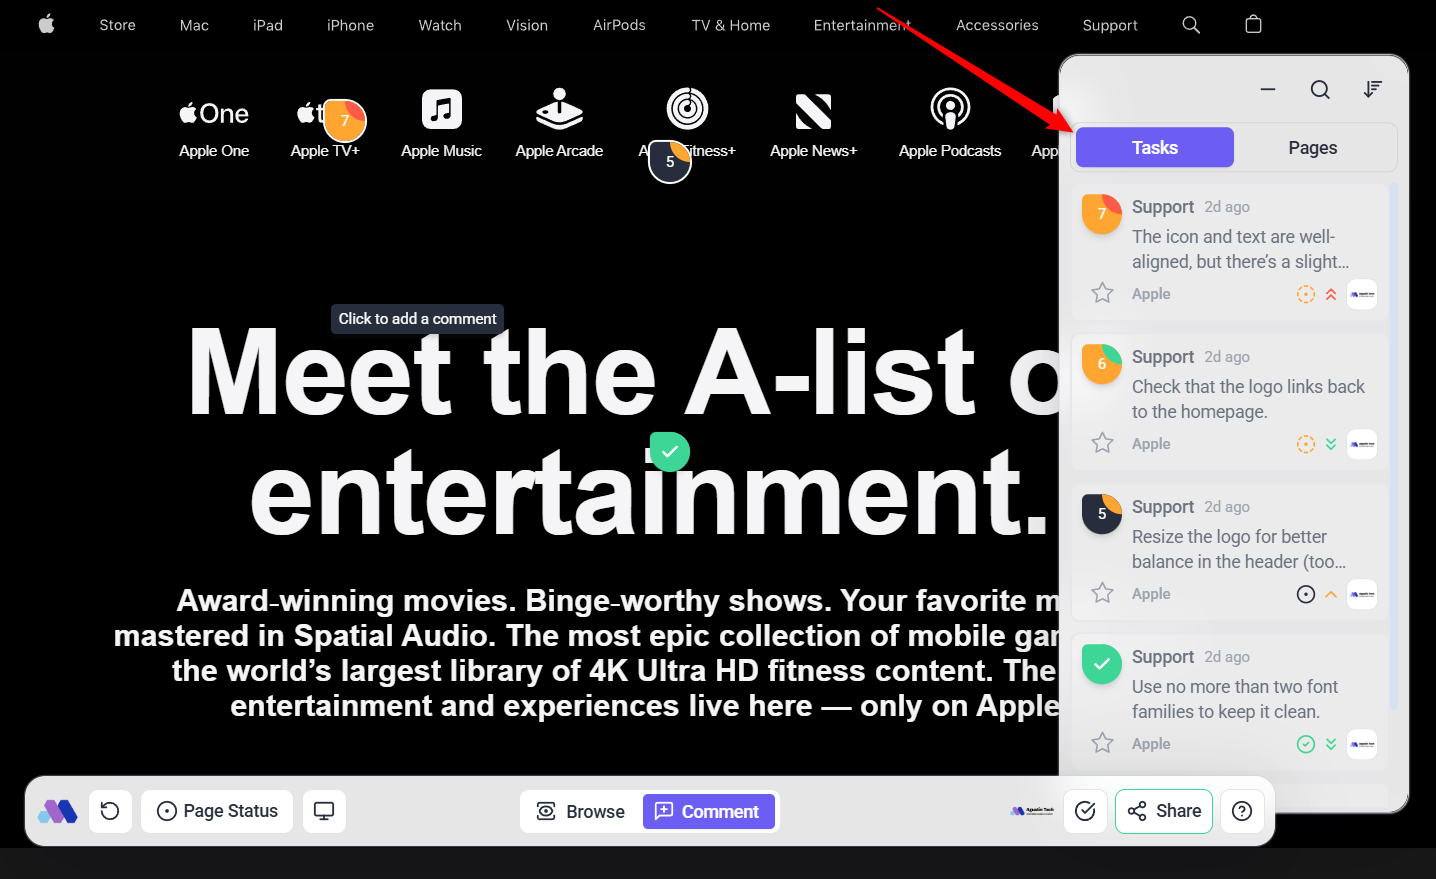This screenshot has height=879, width=1436.
Task: Click the Share button
Action: click(x=1164, y=811)
